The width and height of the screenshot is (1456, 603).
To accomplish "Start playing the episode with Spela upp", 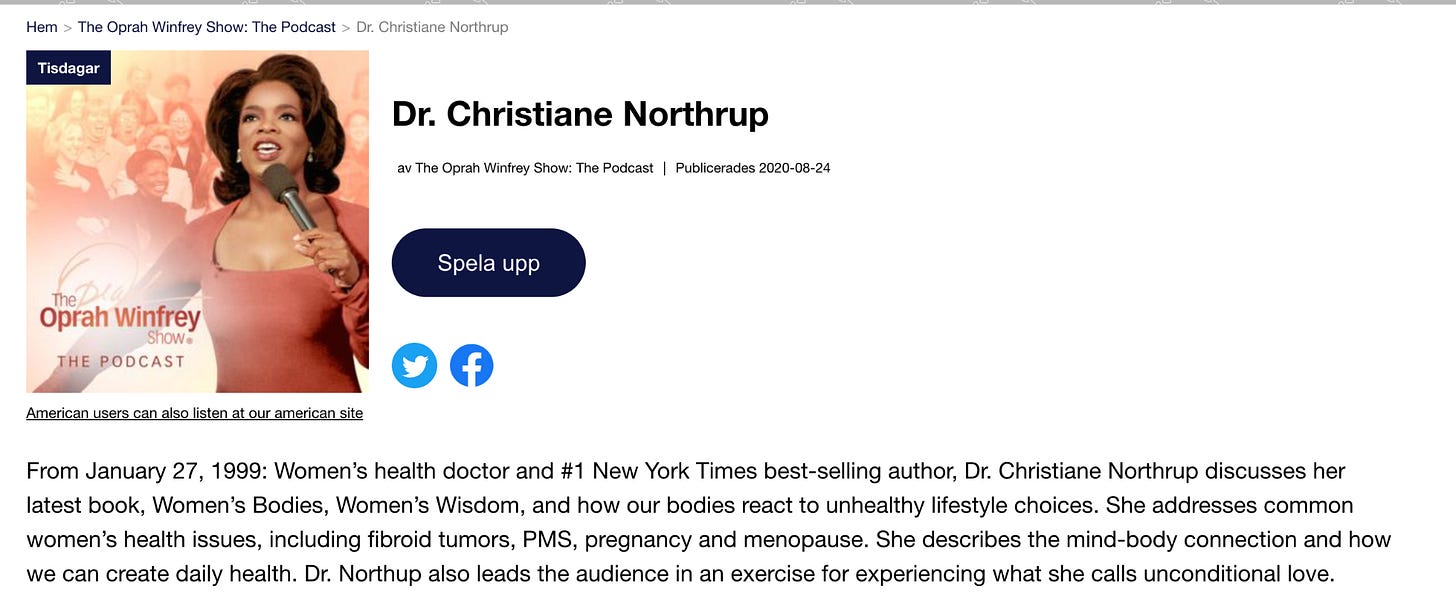I will click(x=488, y=262).
